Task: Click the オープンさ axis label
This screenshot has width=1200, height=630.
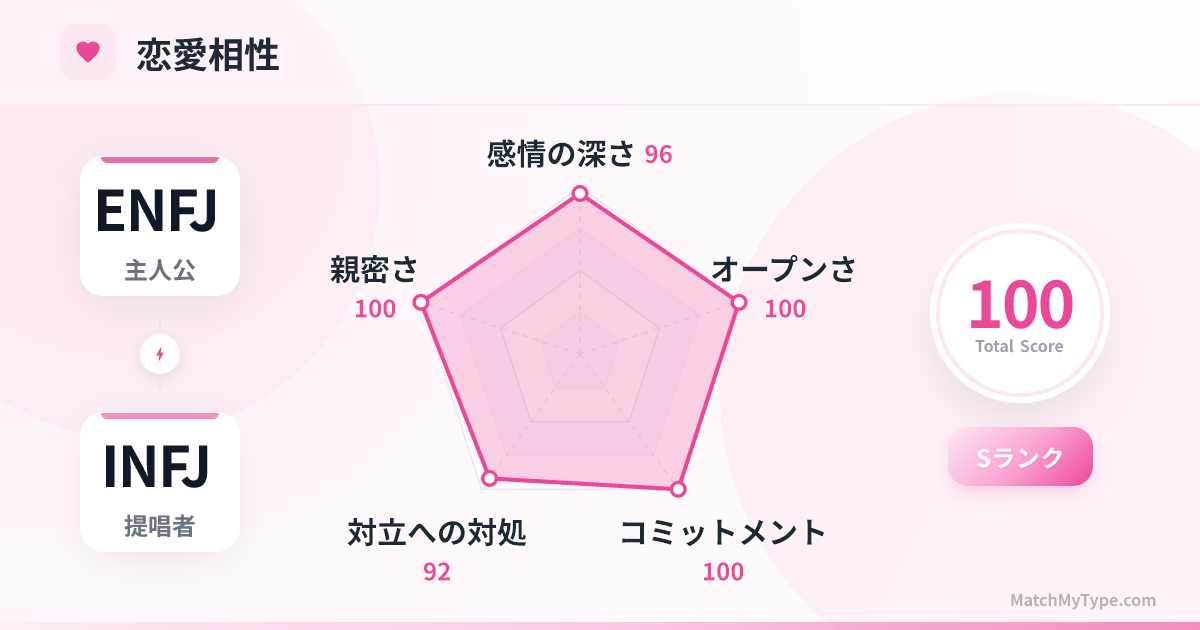Action: (x=784, y=270)
